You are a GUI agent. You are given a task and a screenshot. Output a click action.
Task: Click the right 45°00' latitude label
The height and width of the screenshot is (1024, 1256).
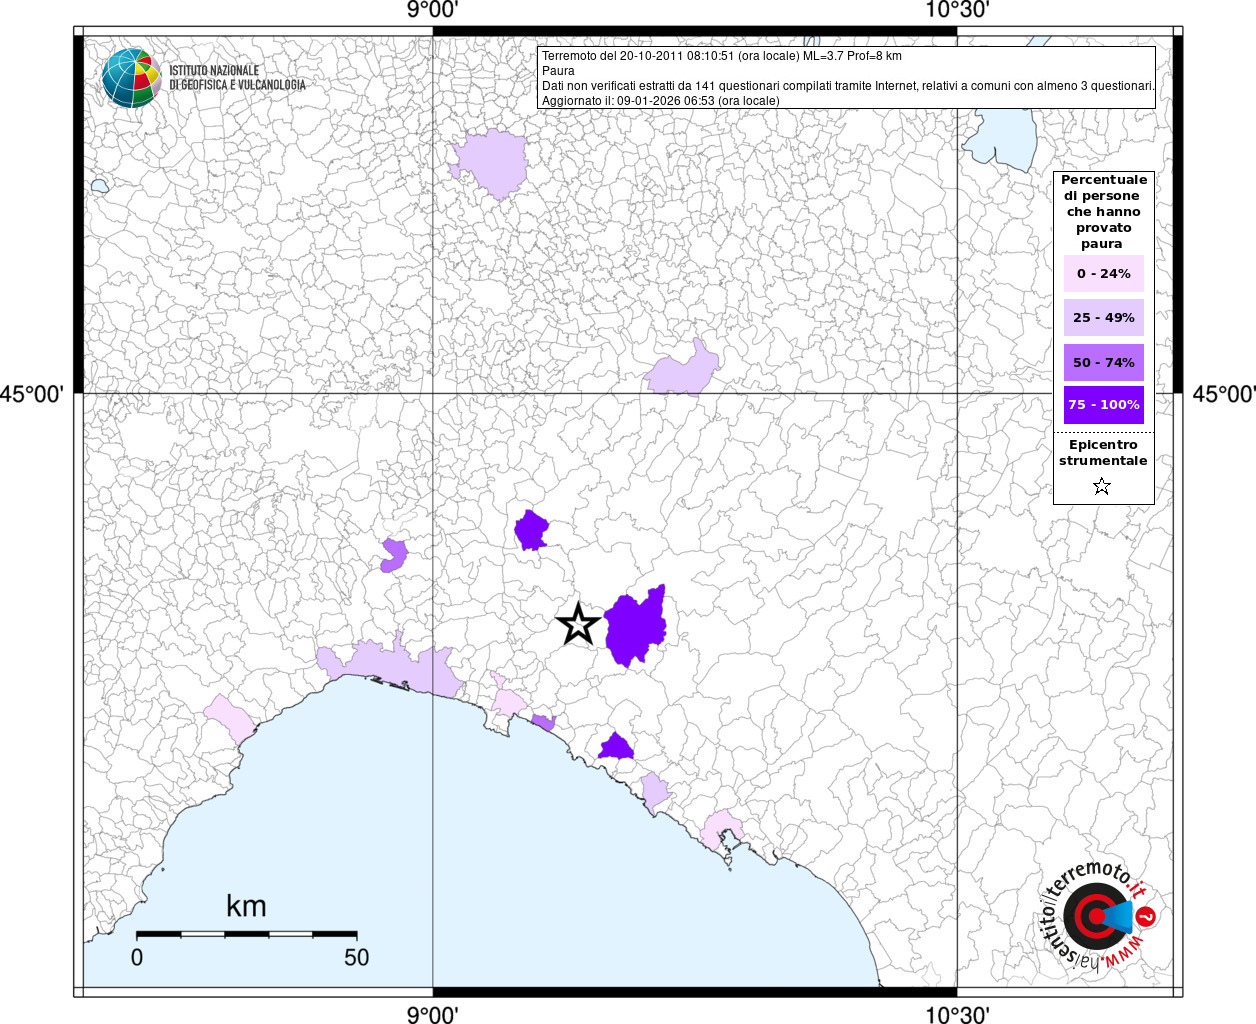point(1224,394)
